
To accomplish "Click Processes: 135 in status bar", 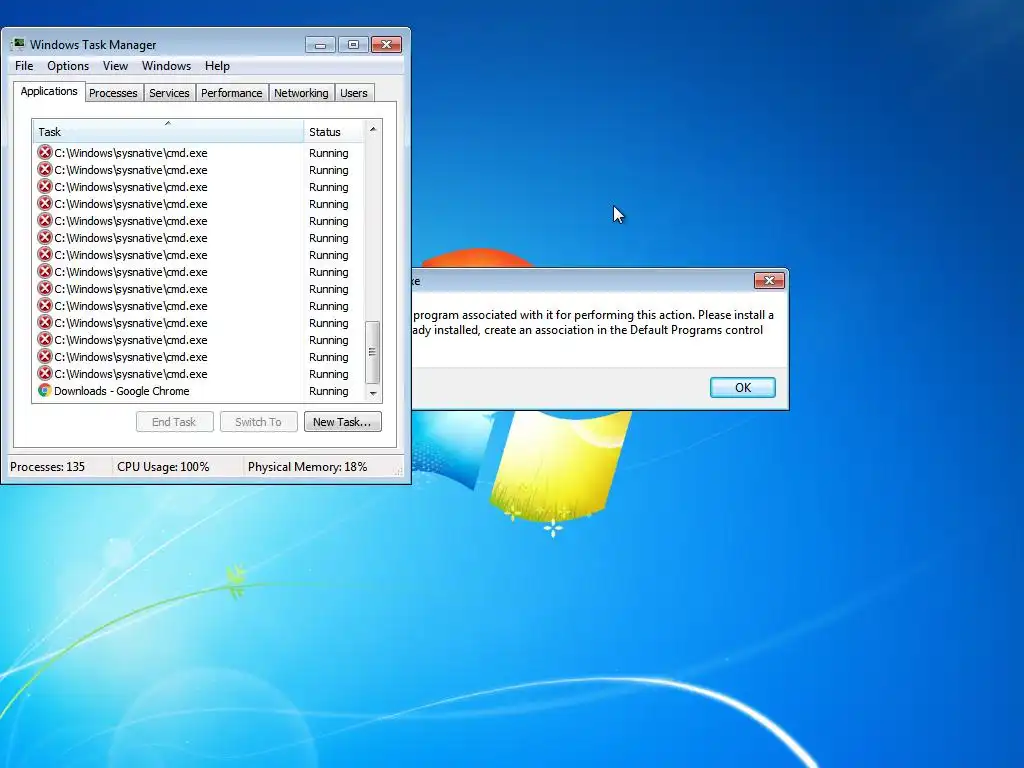I will [x=48, y=467].
